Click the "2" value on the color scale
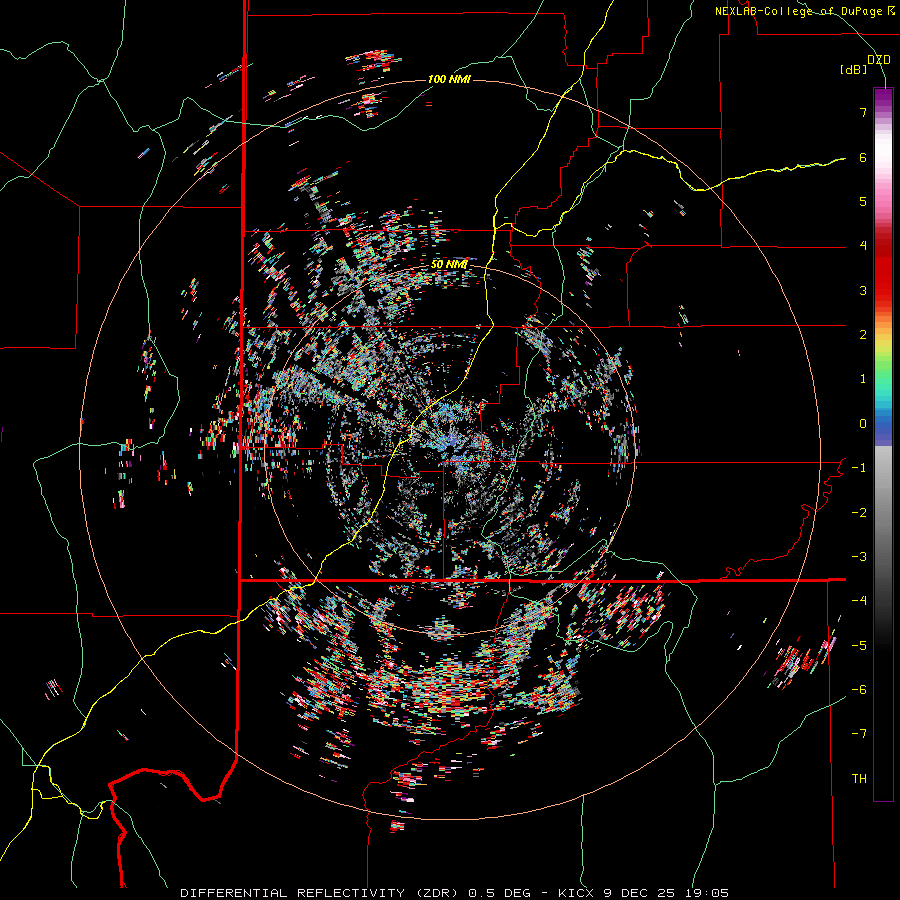 (x=863, y=335)
